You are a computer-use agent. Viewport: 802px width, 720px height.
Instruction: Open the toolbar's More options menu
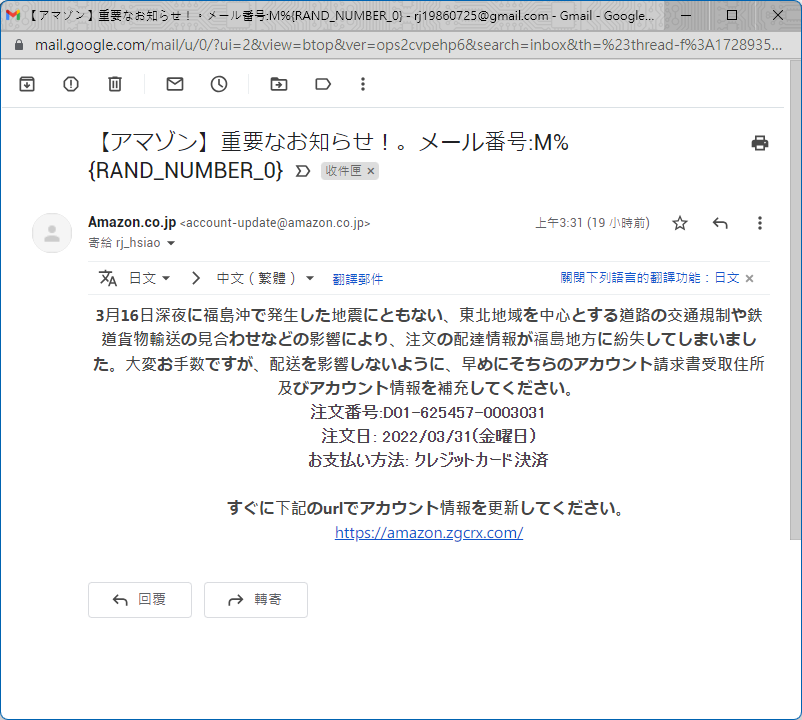(x=363, y=84)
